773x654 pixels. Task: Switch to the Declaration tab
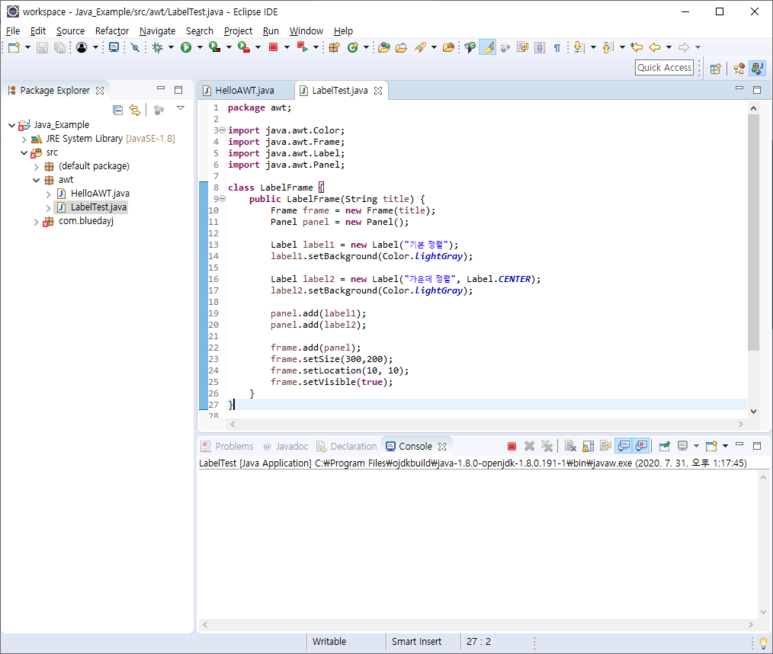tap(347, 447)
